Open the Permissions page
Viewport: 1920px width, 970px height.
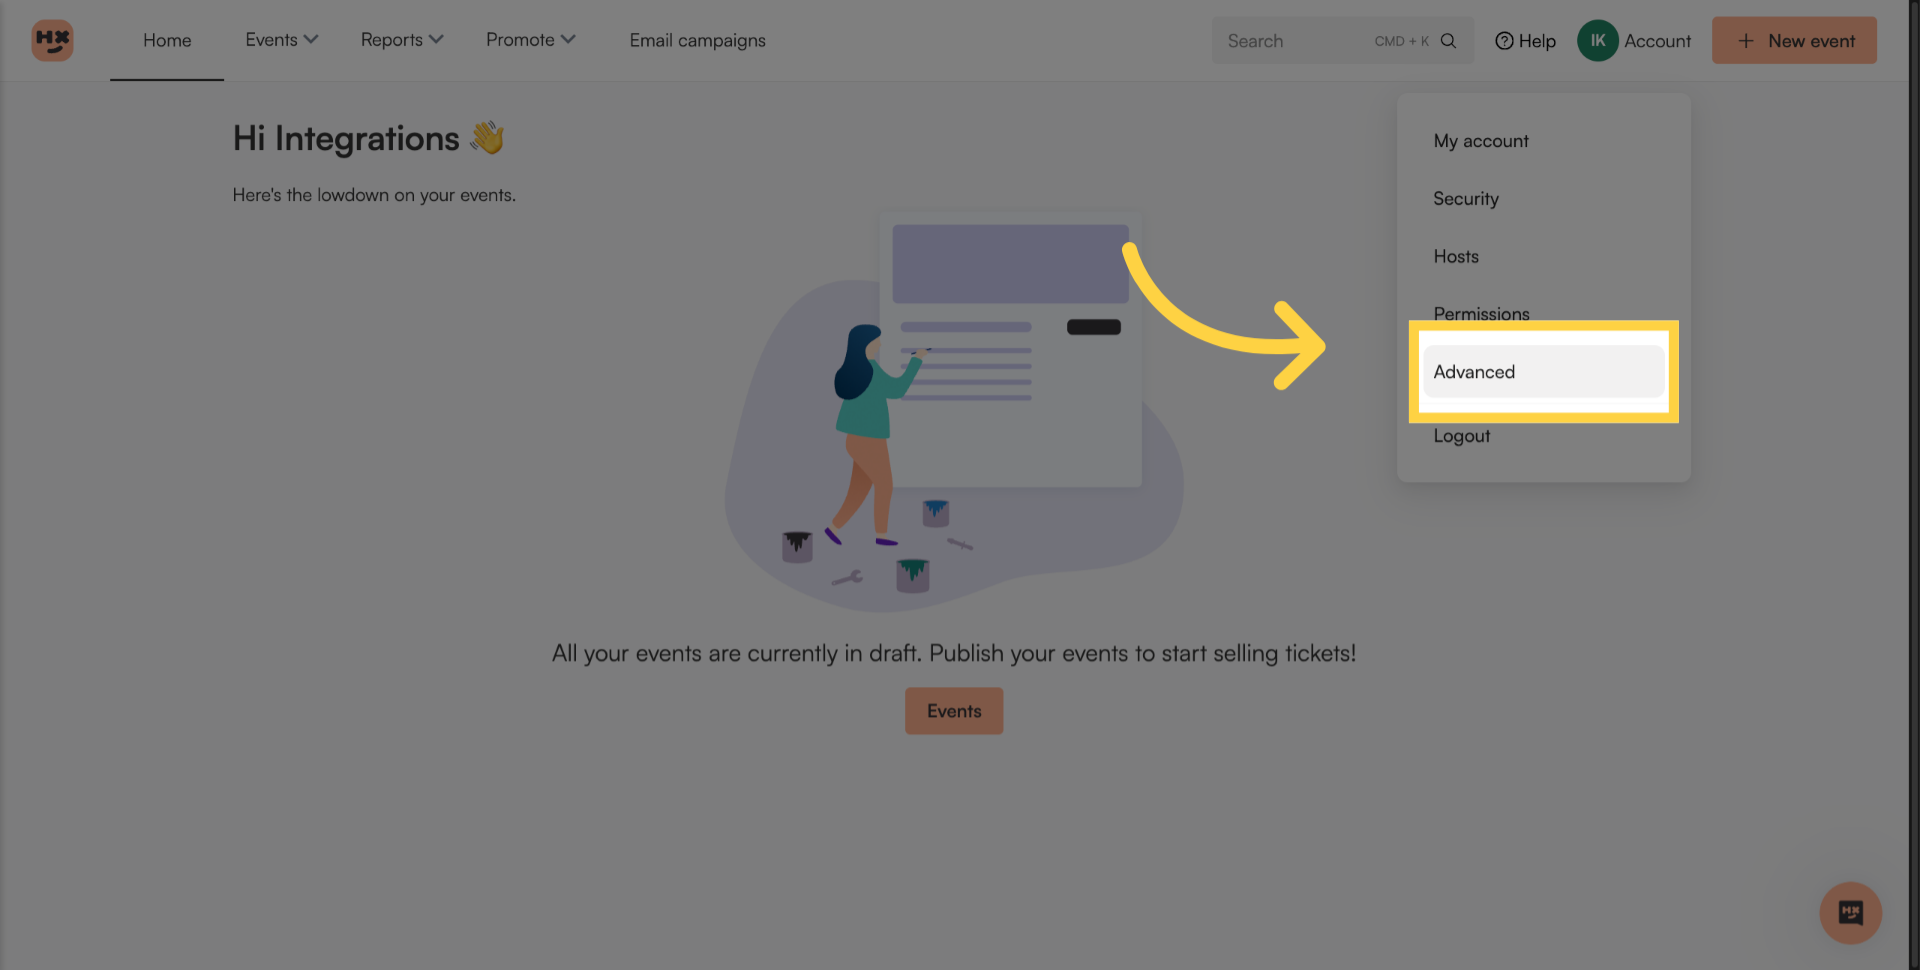tap(1481, 314)
